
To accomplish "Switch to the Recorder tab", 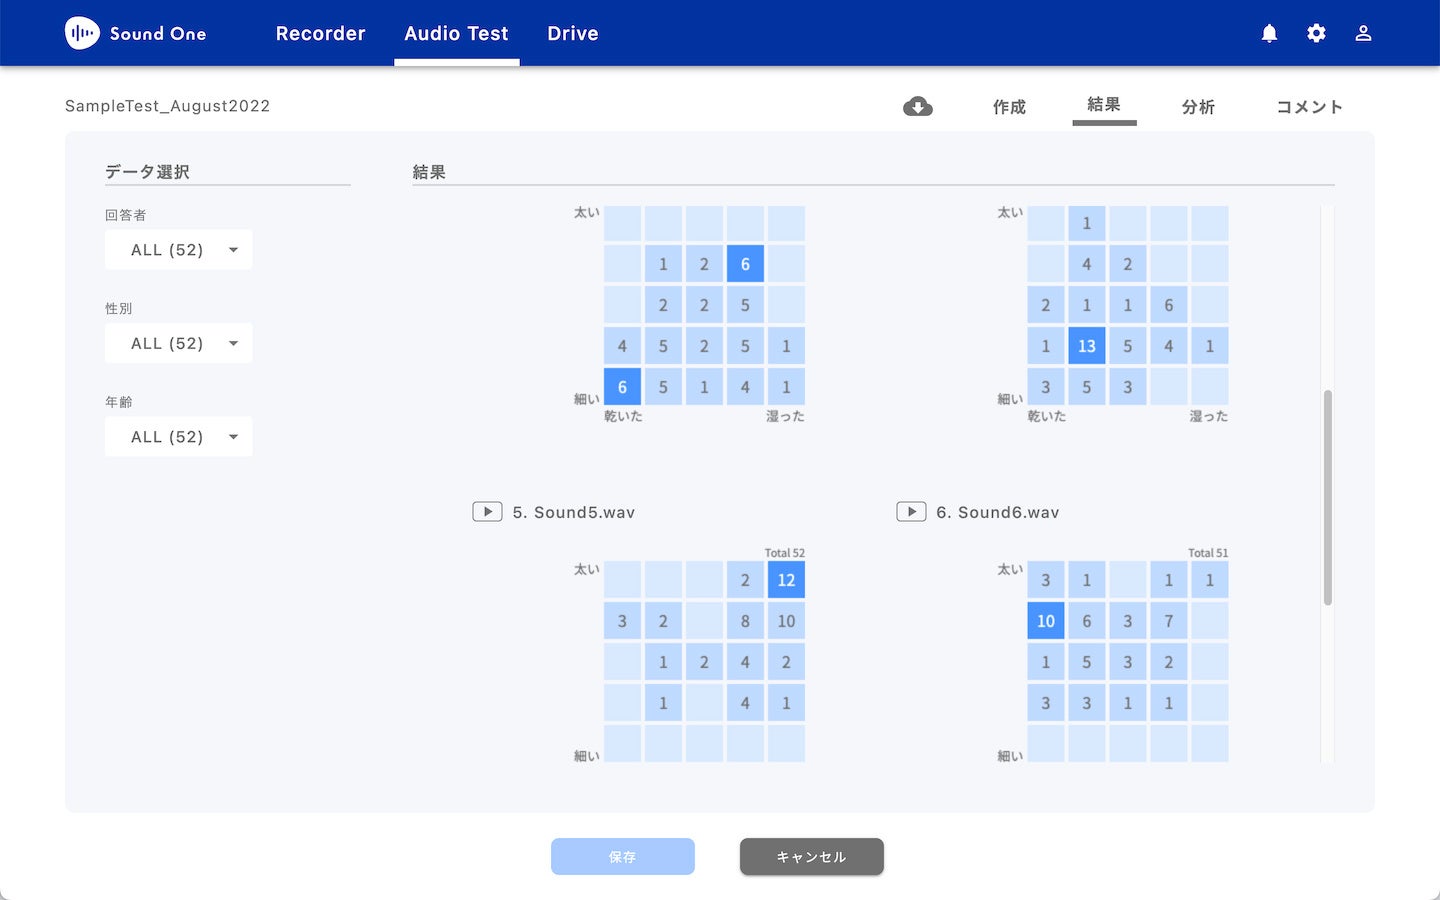I will (x=320, y=33).
